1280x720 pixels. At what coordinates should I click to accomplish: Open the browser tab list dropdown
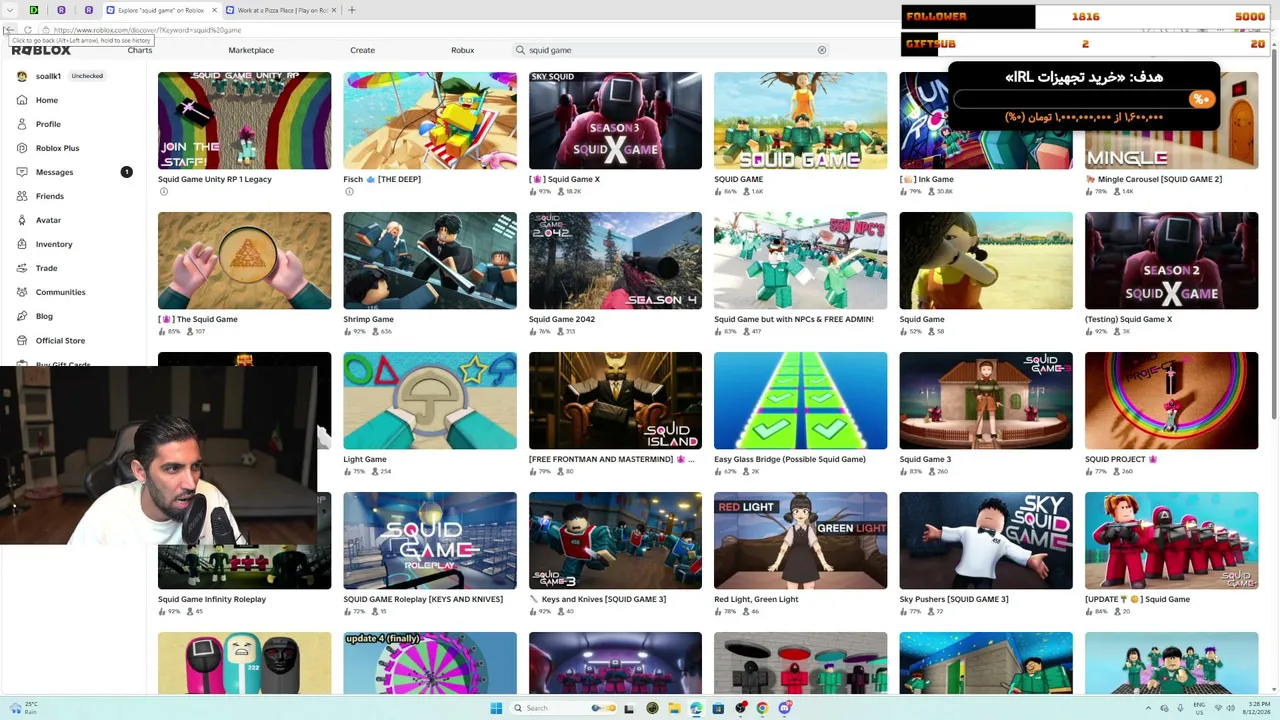point(9,10)
